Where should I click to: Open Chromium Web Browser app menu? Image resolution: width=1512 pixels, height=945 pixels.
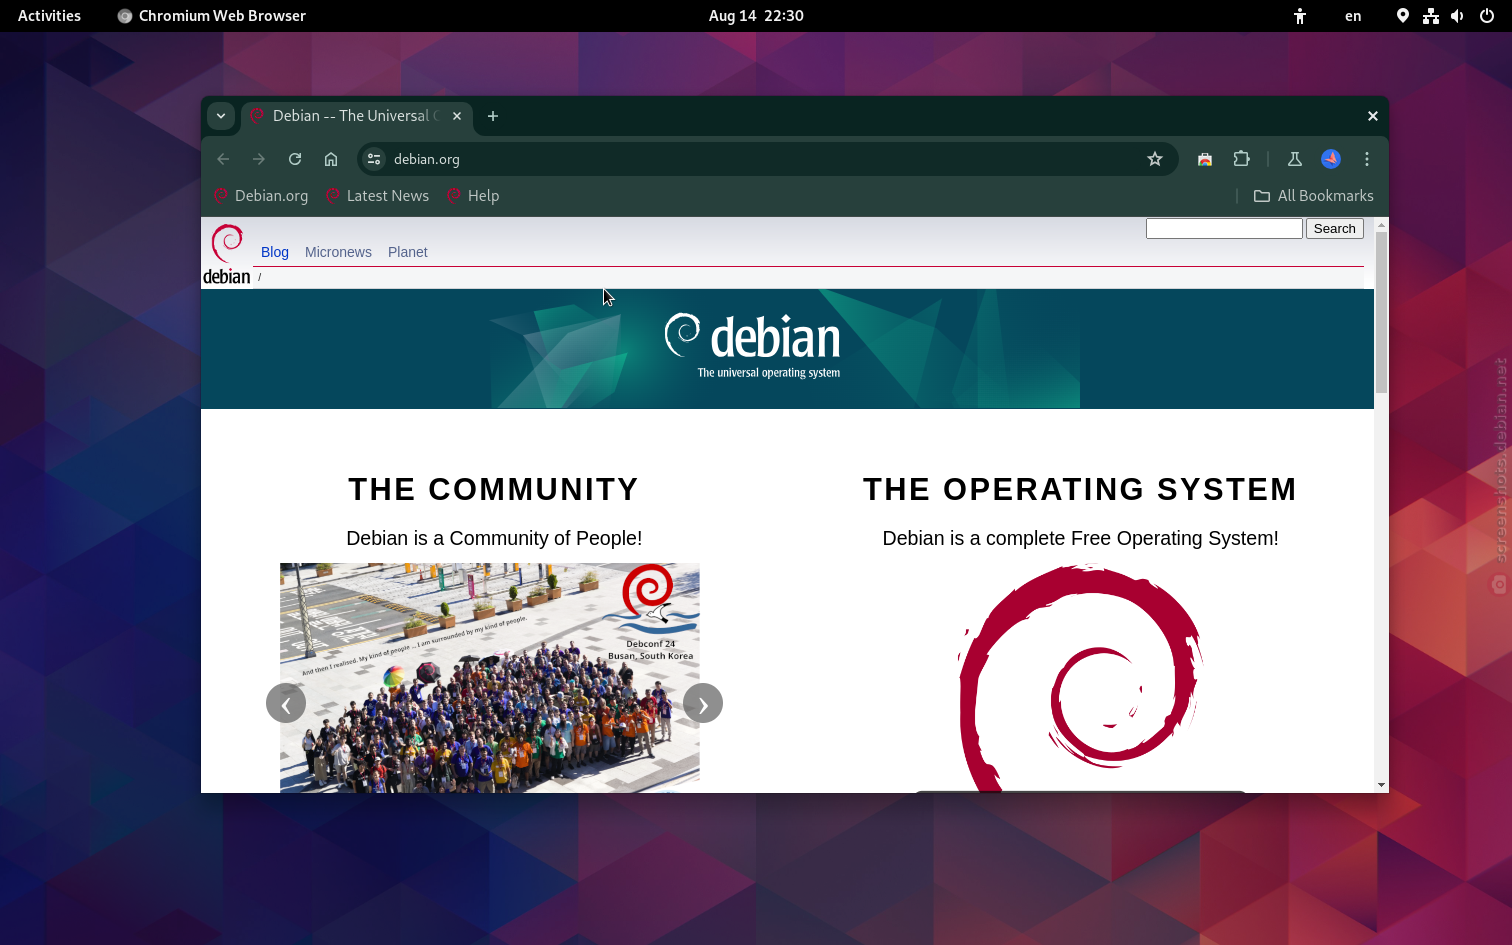point(211,16)
